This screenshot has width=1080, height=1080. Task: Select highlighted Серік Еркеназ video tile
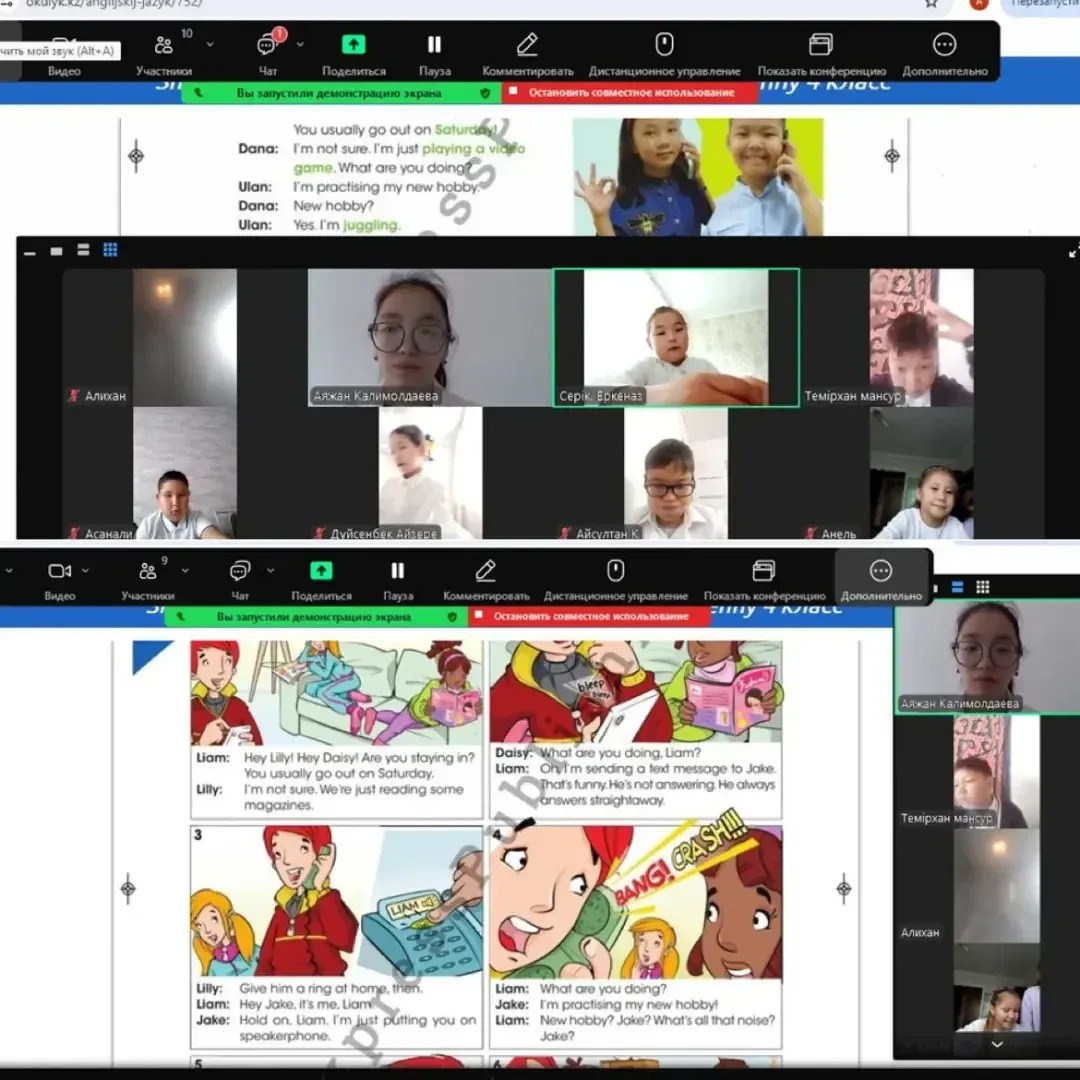click(676, 338)
